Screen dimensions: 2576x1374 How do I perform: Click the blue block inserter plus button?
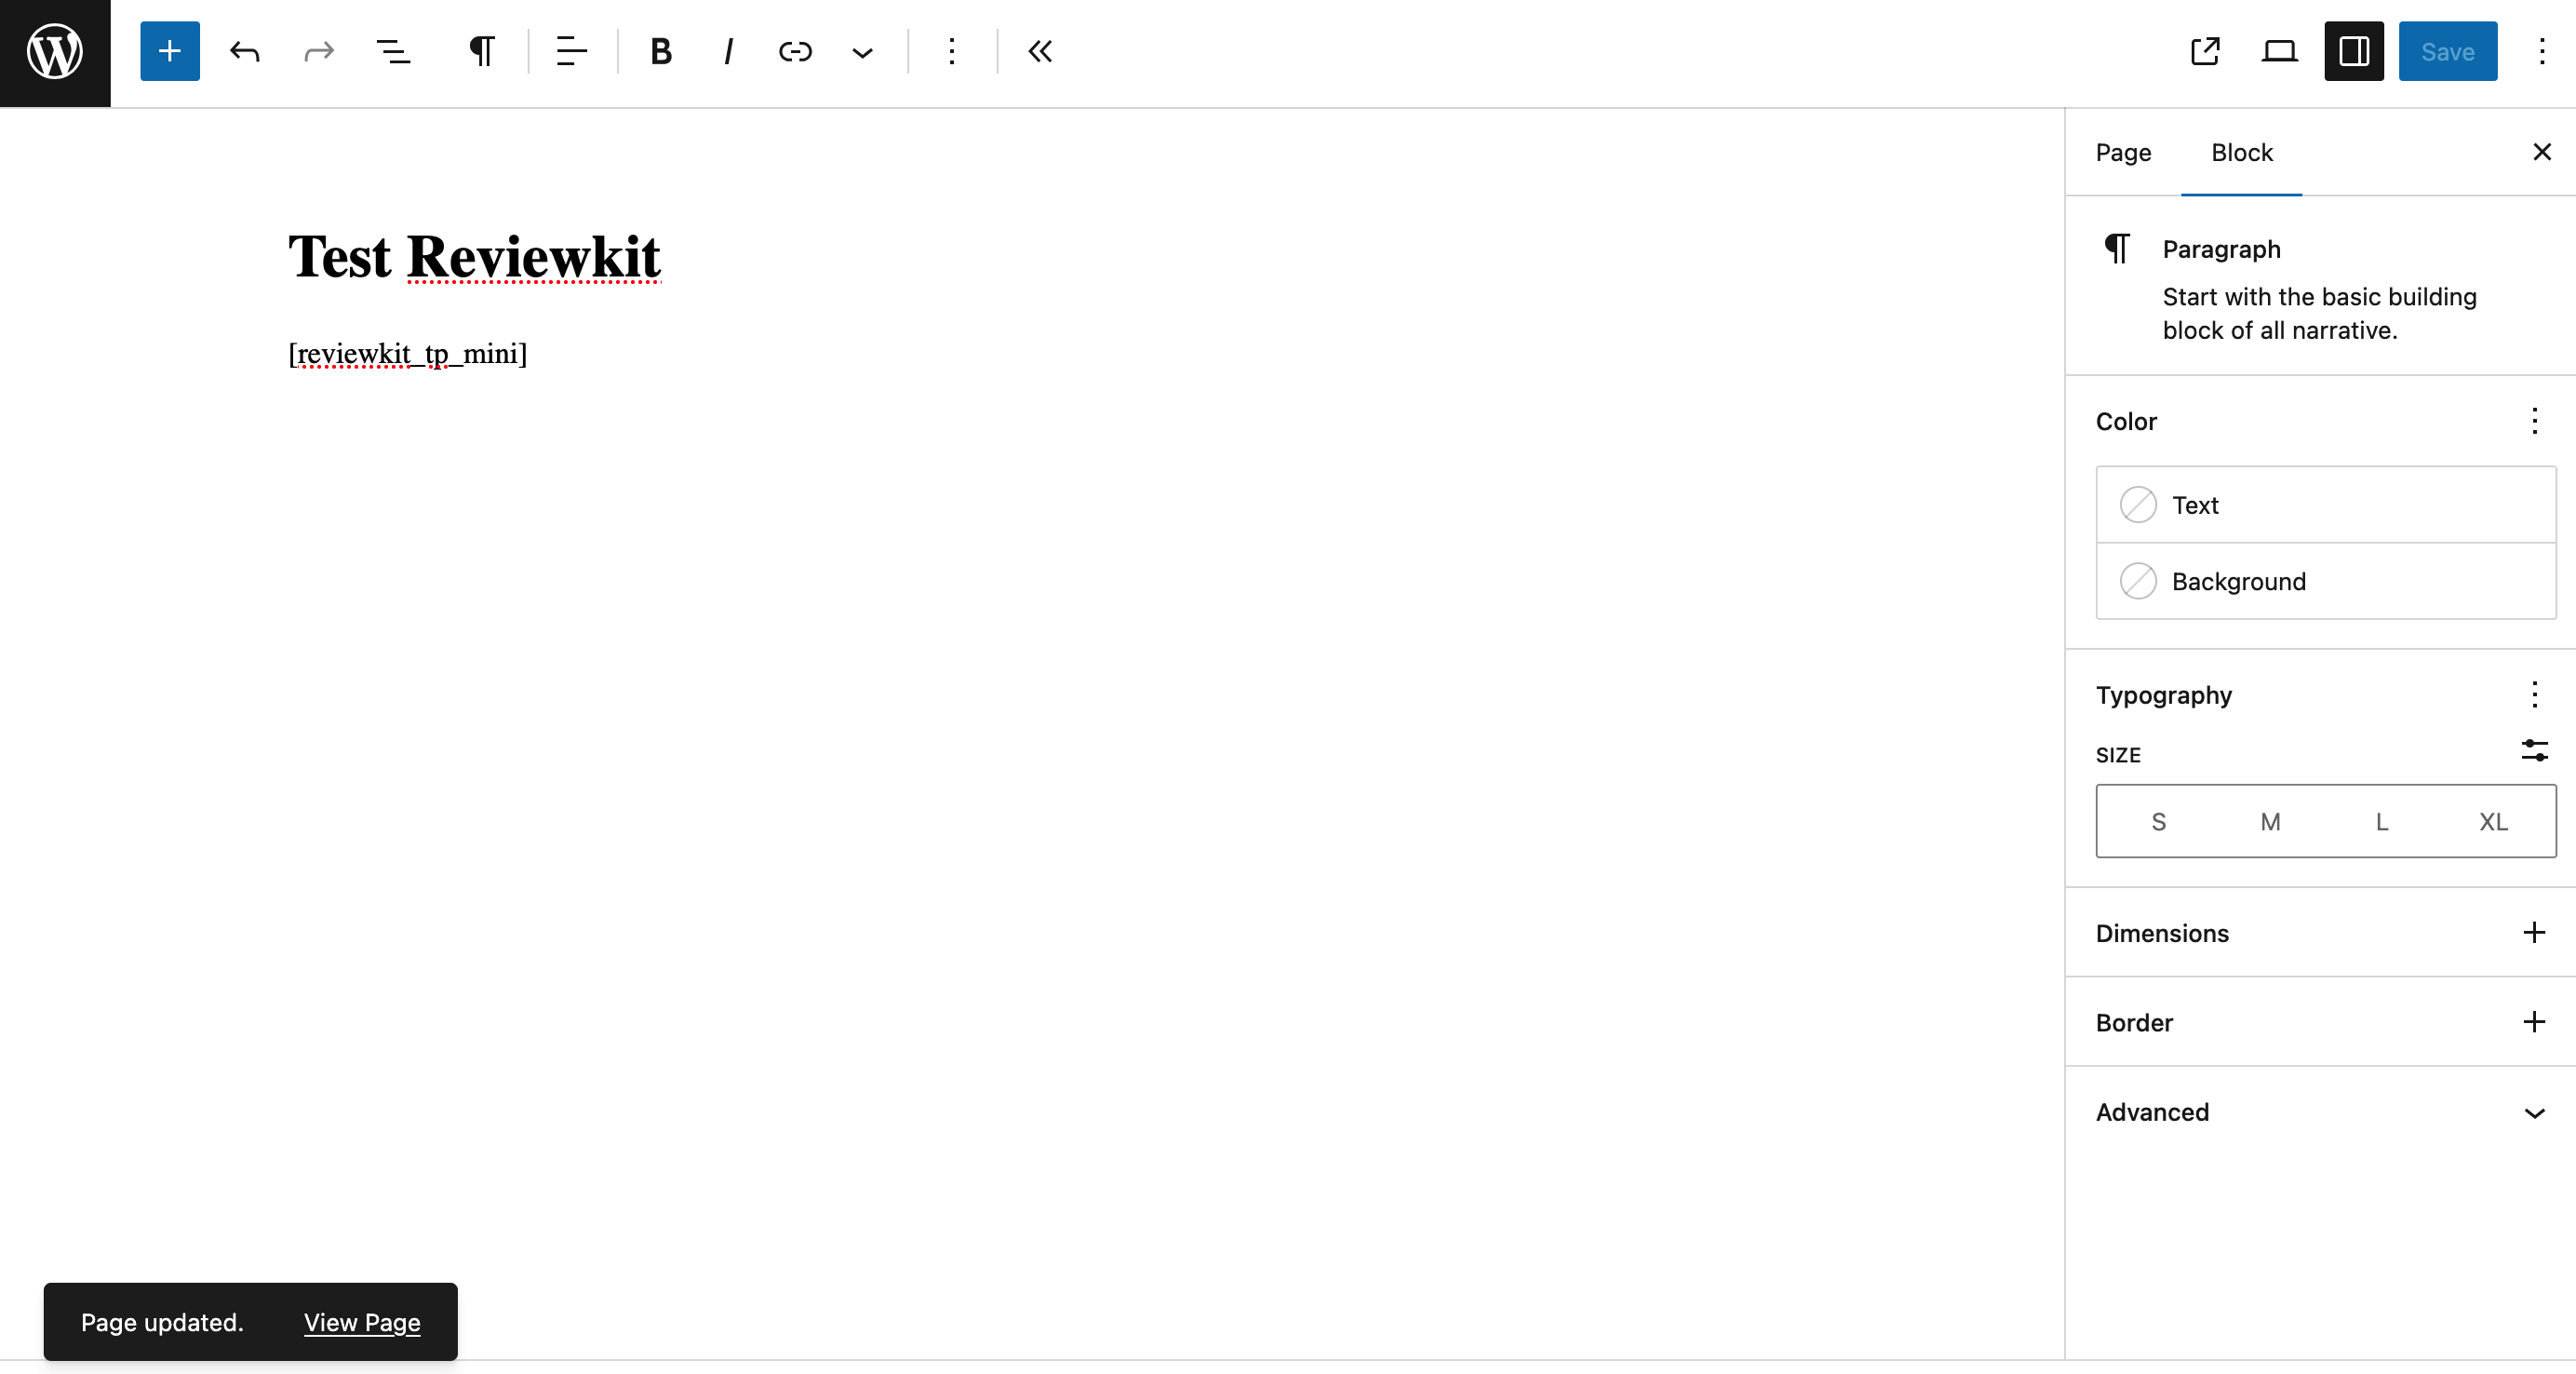(x=170, y=51)
